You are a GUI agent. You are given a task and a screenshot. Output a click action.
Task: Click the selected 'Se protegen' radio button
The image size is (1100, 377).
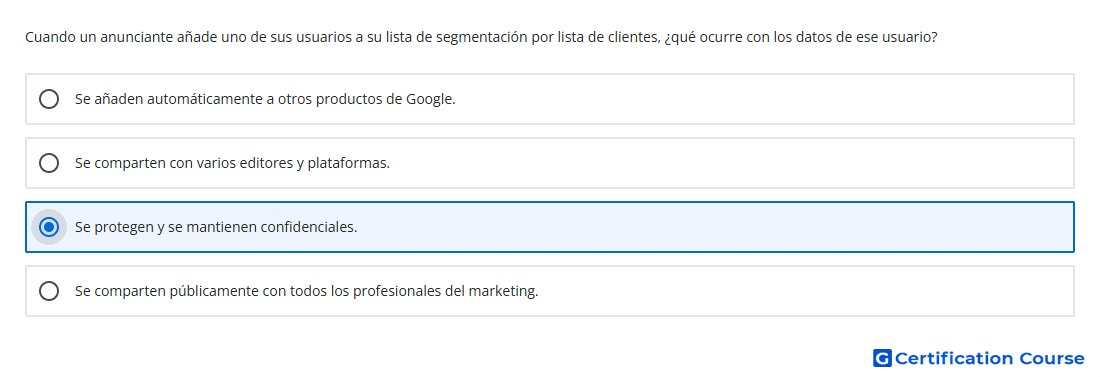coord(49,227)
